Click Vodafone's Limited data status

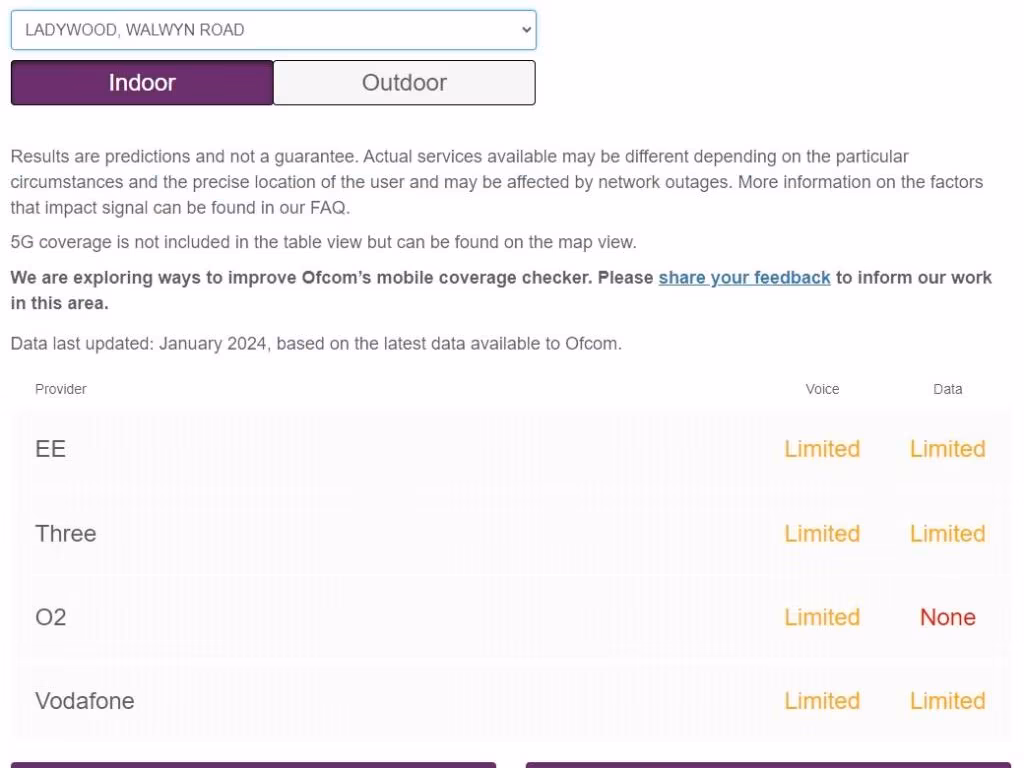click(x=947, y=701)
